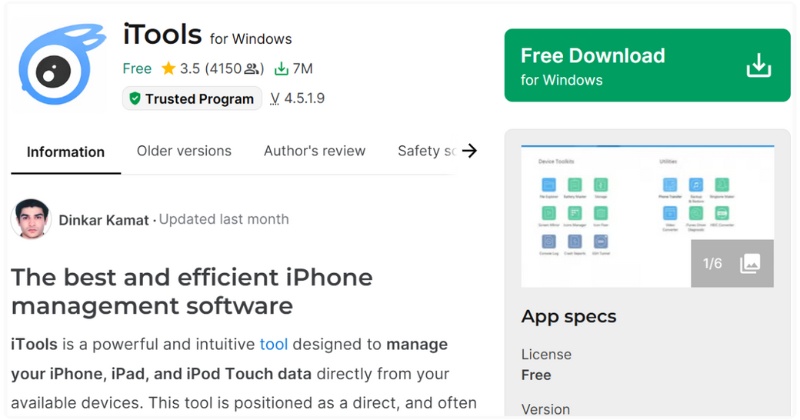The image size is (800, 420).
Task: Click the green Trusted Program shield icon
Action: pos(134,99)
